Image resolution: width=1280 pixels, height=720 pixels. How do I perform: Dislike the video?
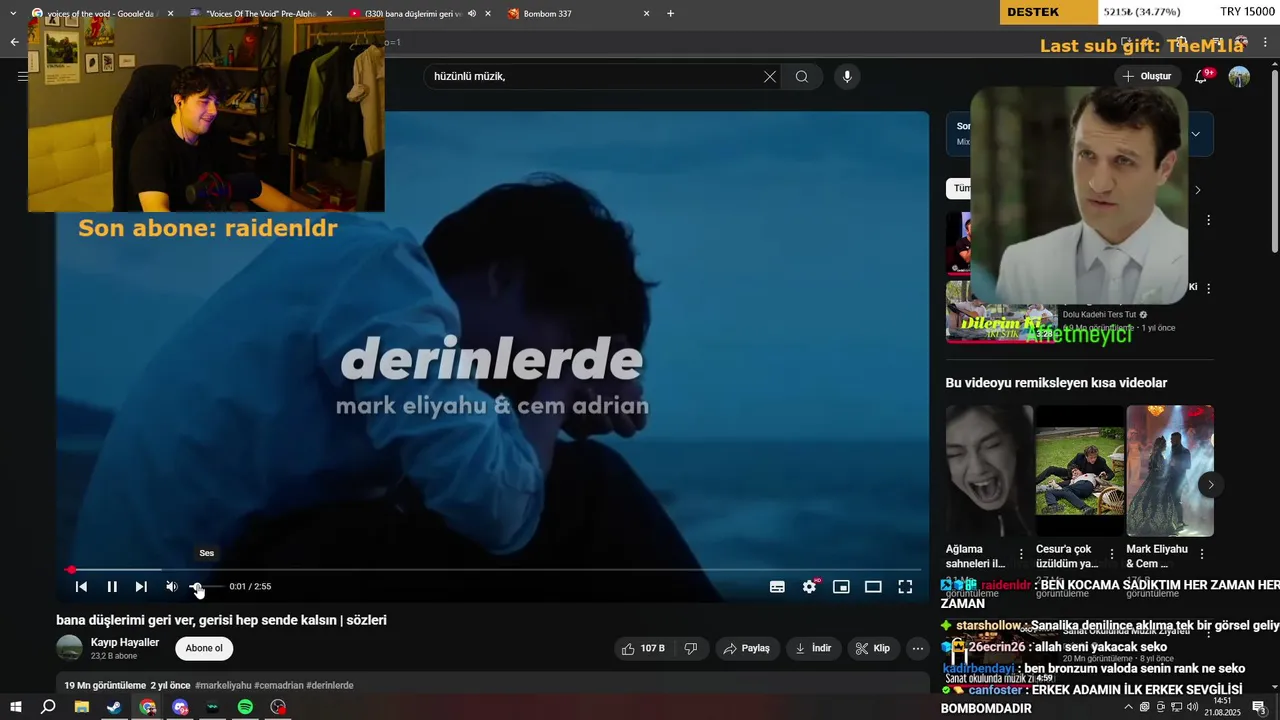click(x=691, y=648)
